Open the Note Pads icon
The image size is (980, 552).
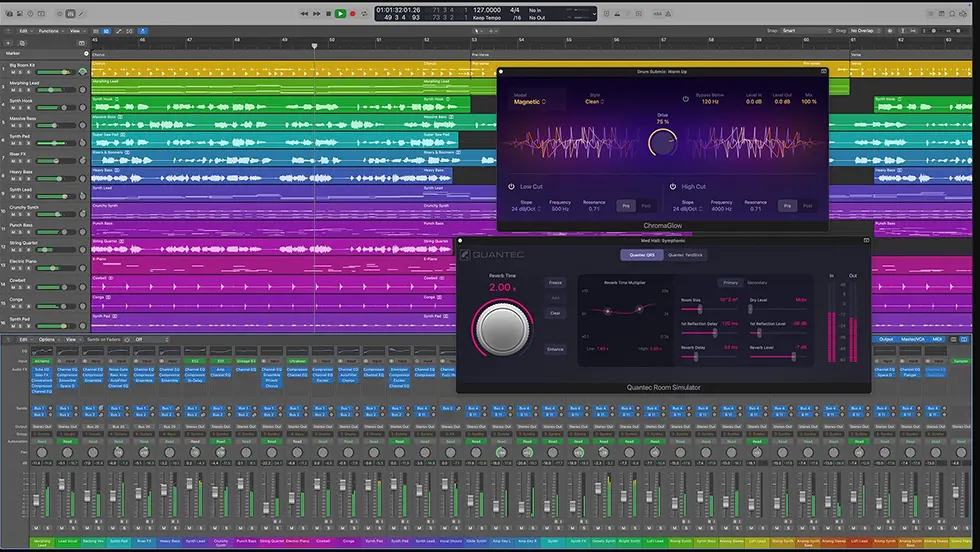tap(941, 14)
